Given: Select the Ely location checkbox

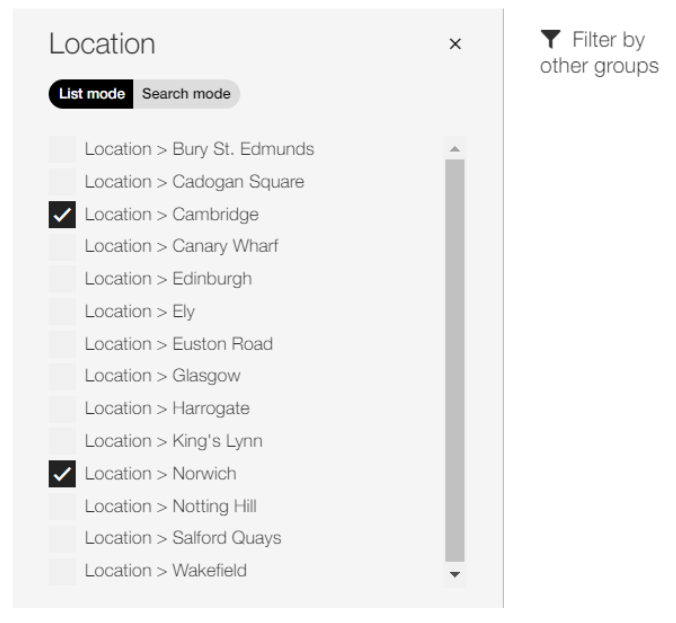Looking at the screenshot, I should [x=62, y=311].
